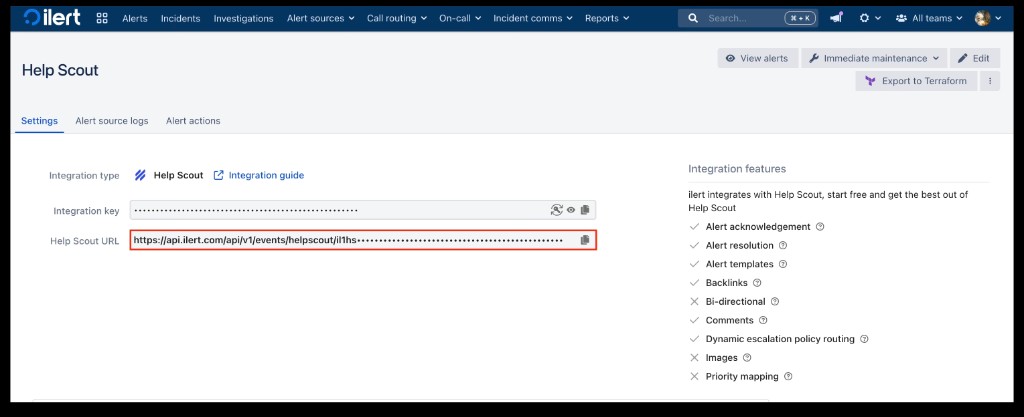
Task: Click help icon beside Priority mapping
Action: click(788, 377)
